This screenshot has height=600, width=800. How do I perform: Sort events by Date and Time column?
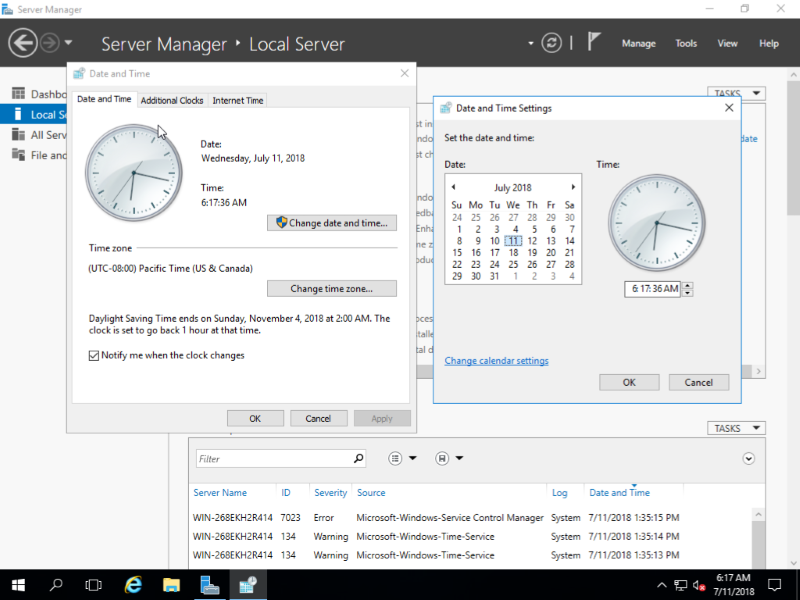click(619, 493)
